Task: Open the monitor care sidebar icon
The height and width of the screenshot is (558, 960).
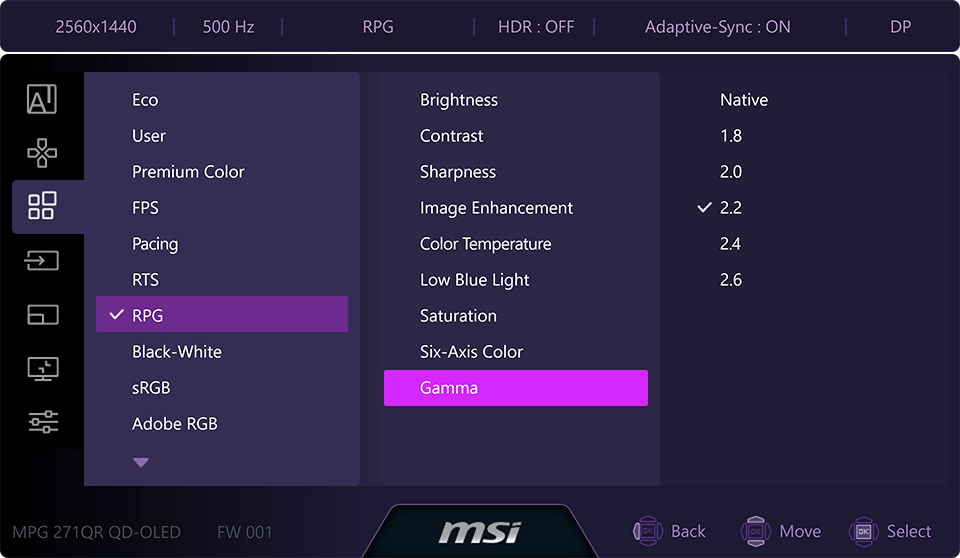Action: click(x=42, y=368)
